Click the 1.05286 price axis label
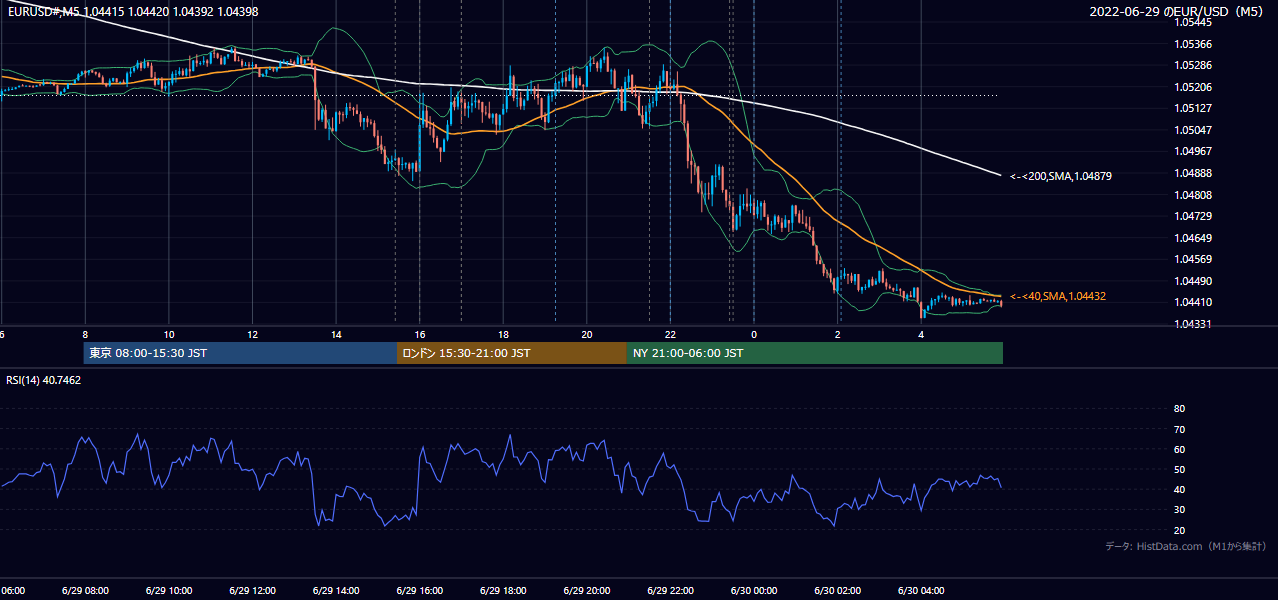Image resolution: width=1278 pixels, height=600 pixels. tap(1192, 65)
